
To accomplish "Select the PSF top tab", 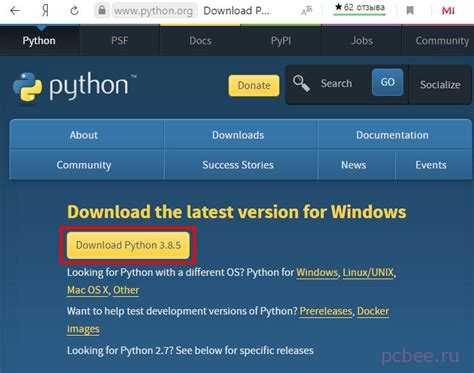I will tap(119, 41).
